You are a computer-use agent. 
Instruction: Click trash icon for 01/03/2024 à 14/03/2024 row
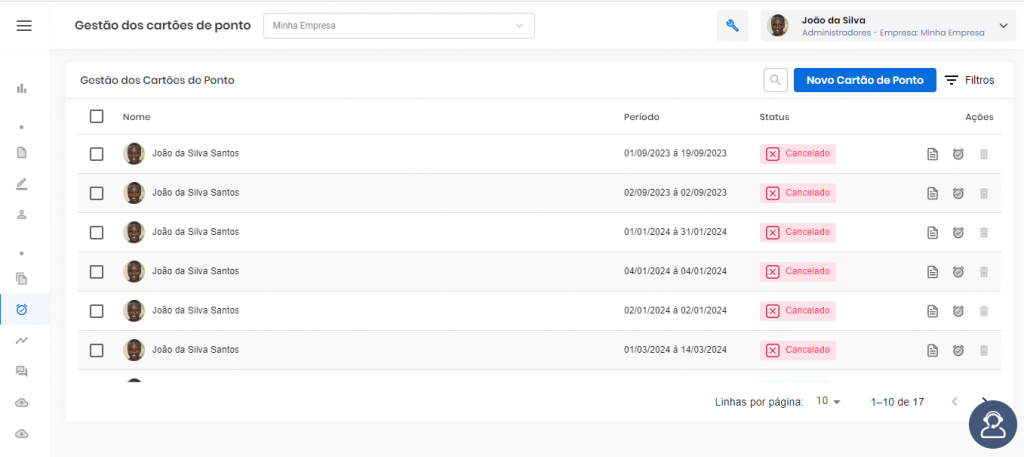(984, 351)
